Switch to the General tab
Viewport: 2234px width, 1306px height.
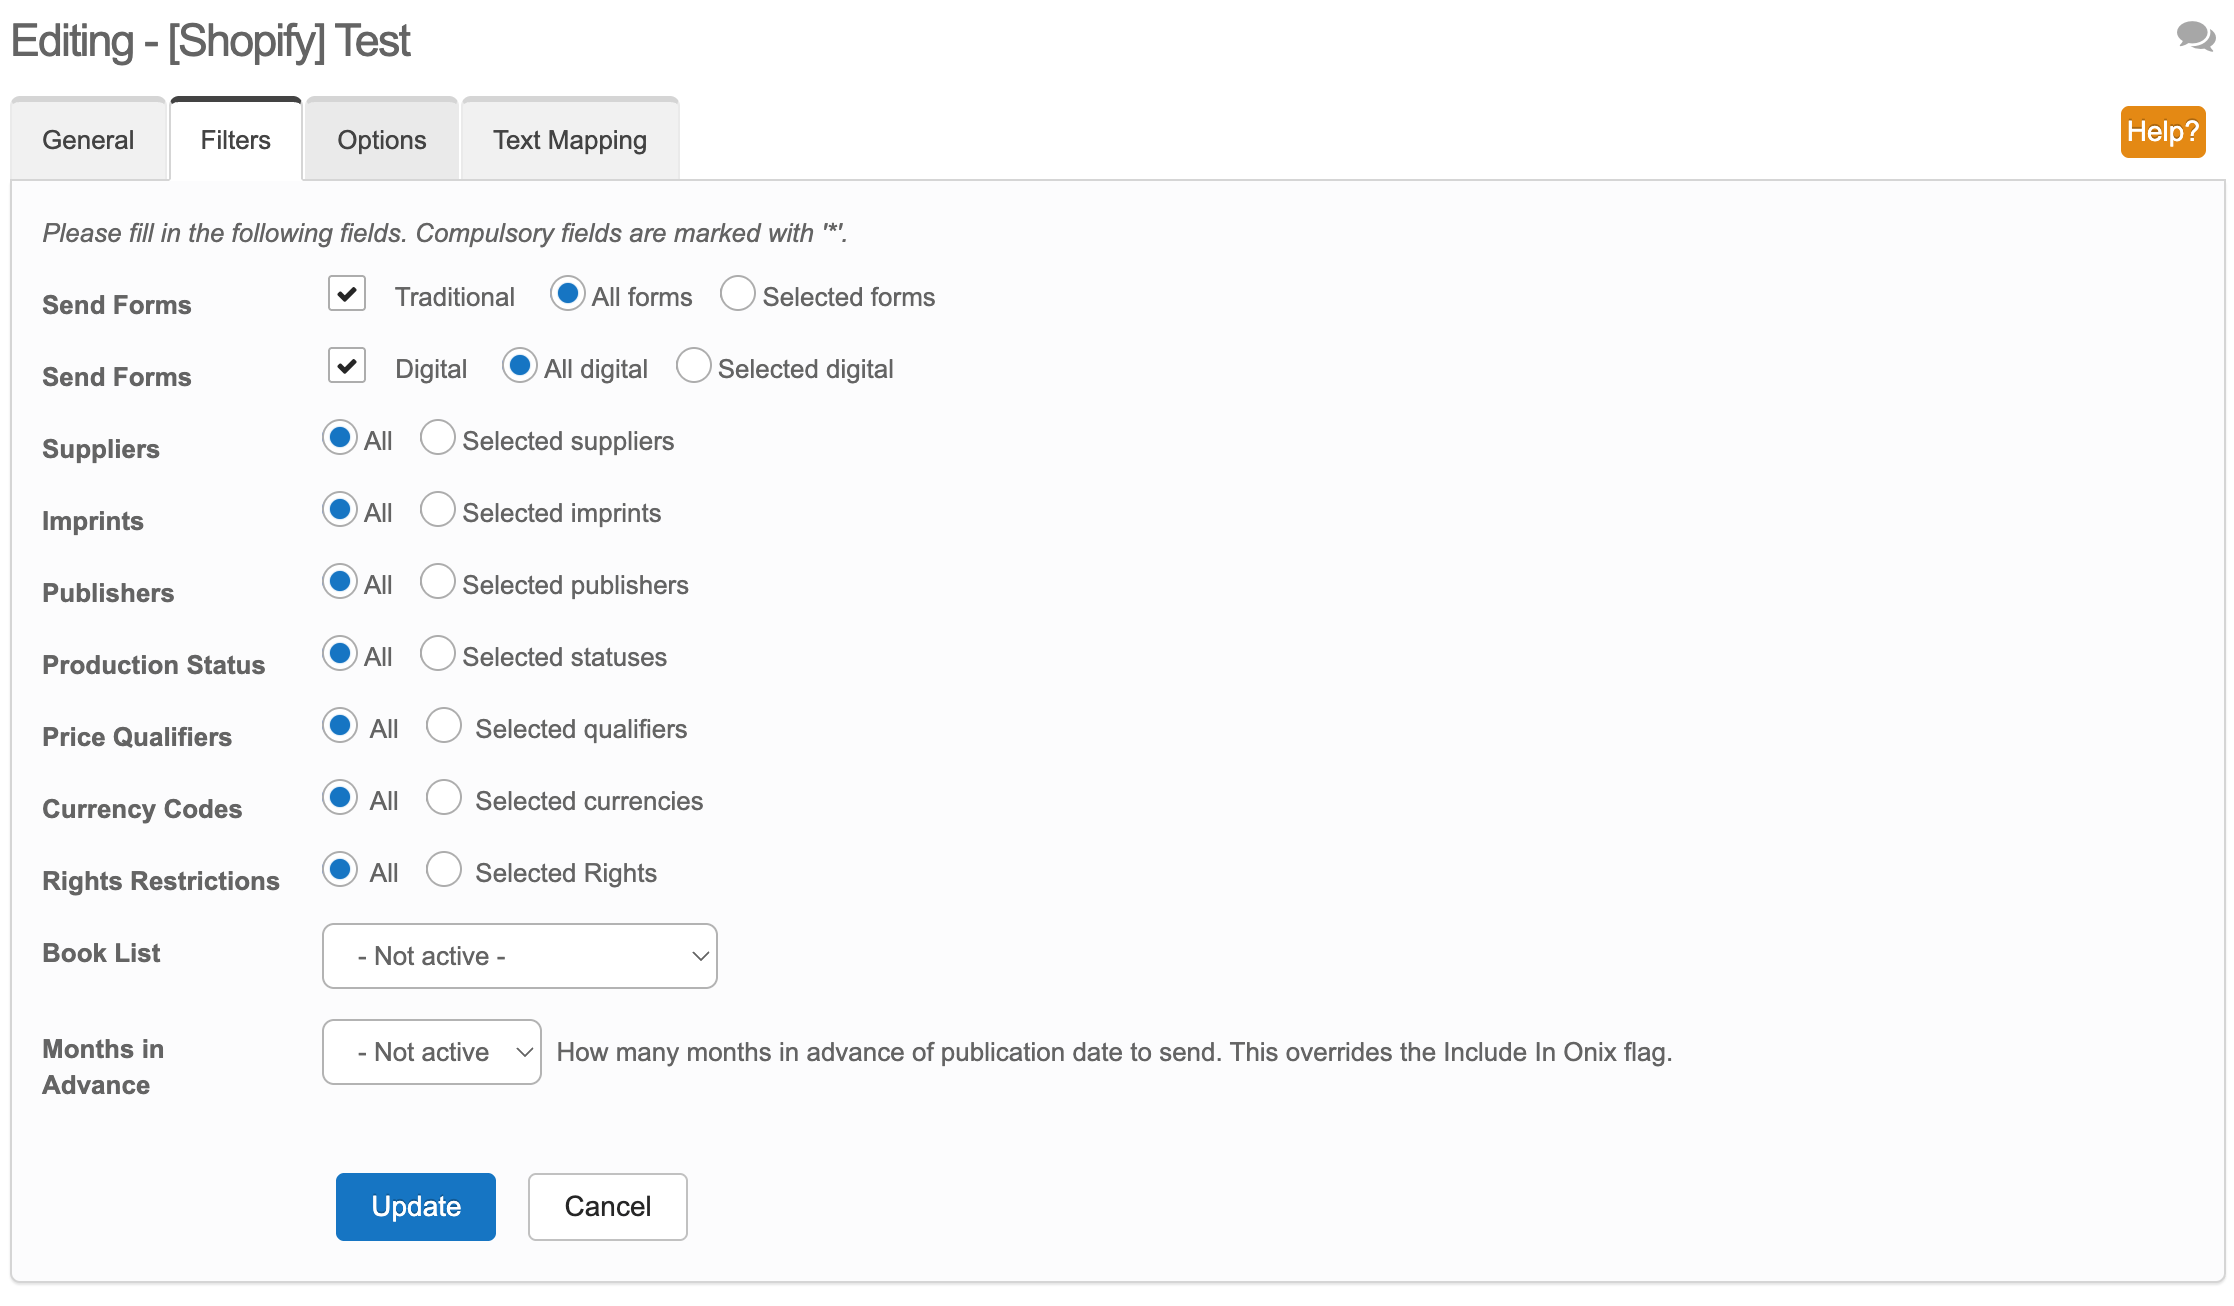pyautogui.click(x=88, y=140)
